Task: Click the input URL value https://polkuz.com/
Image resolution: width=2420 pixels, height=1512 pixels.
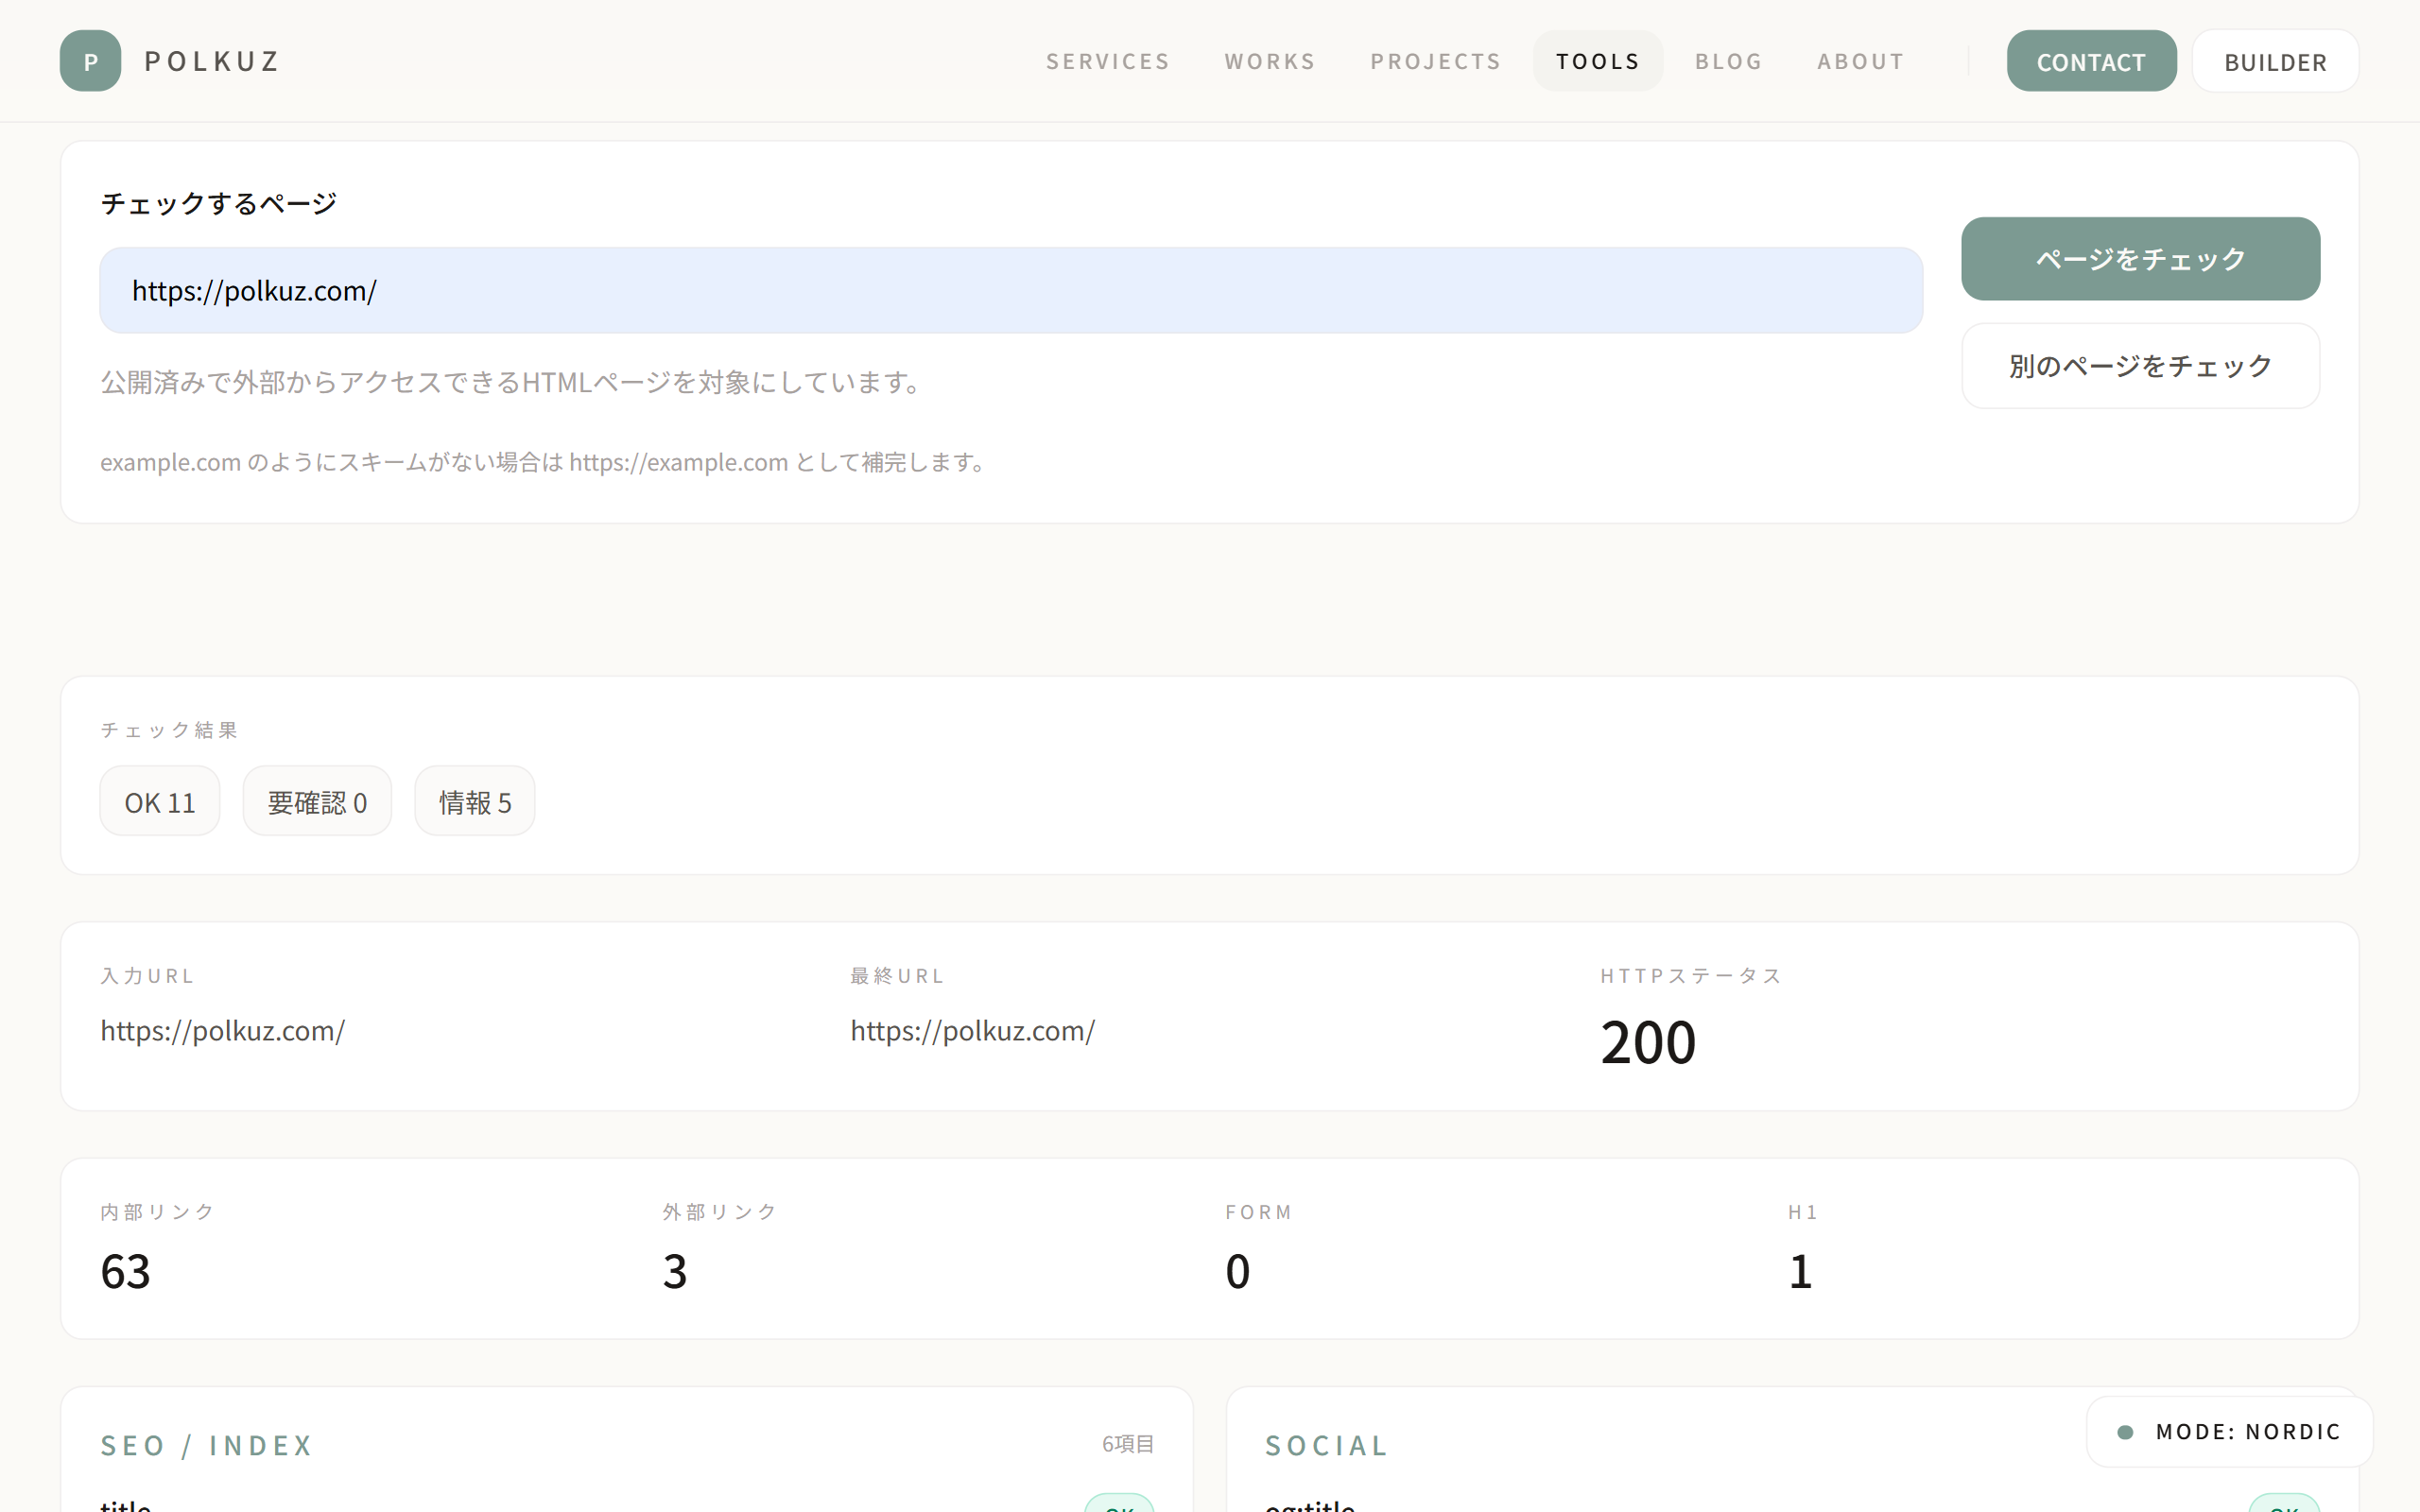Action: [x=223, y=1030]
